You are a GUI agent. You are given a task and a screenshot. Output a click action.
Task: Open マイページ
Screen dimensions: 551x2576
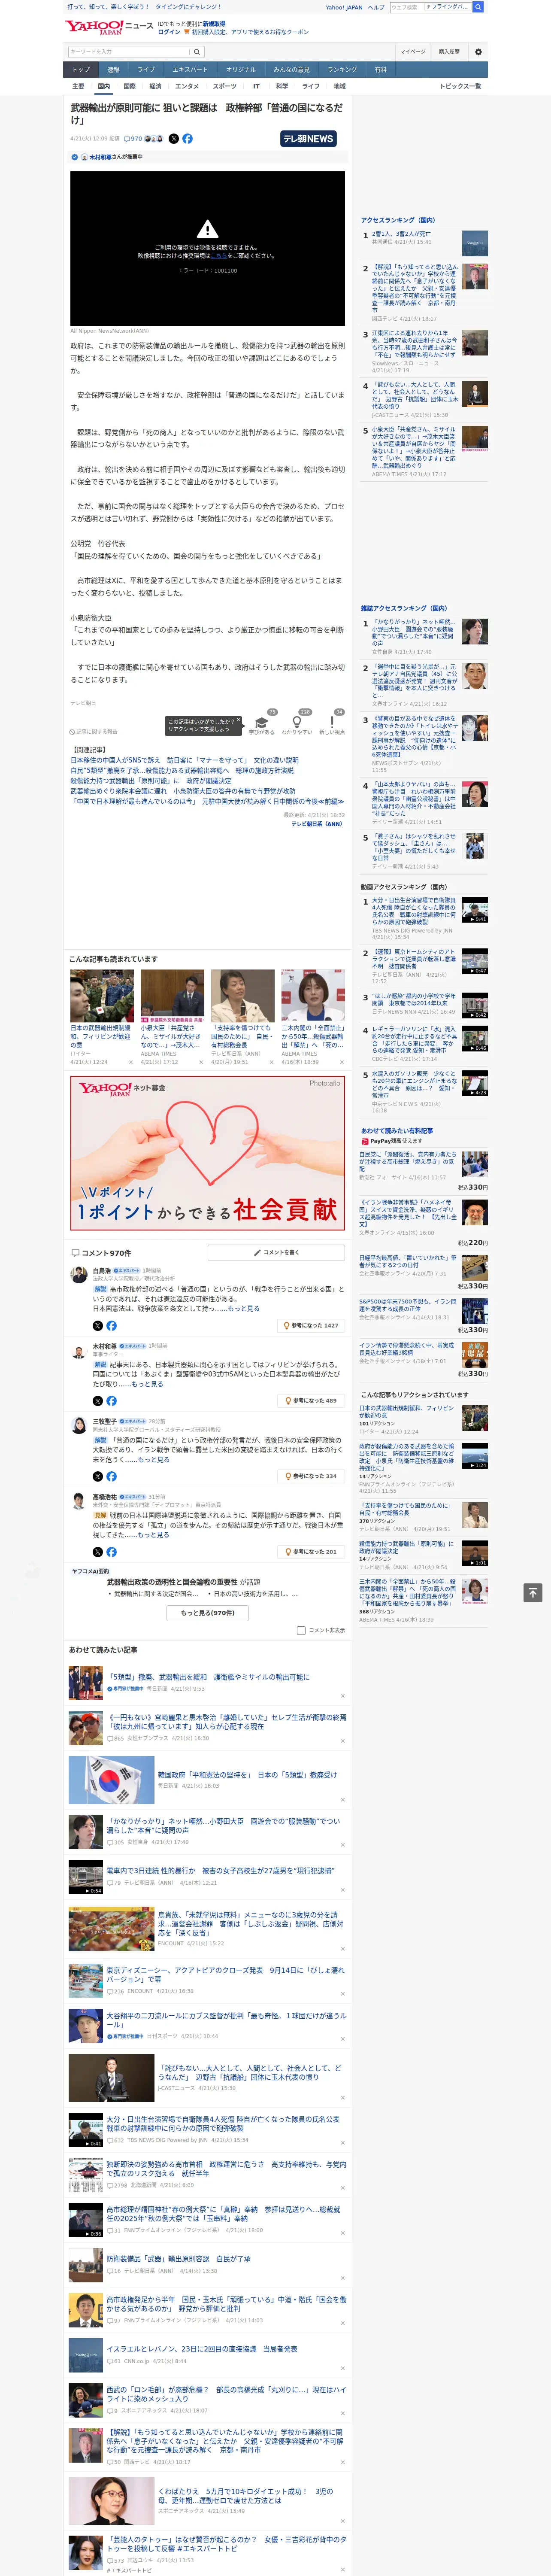pos(412,51)
